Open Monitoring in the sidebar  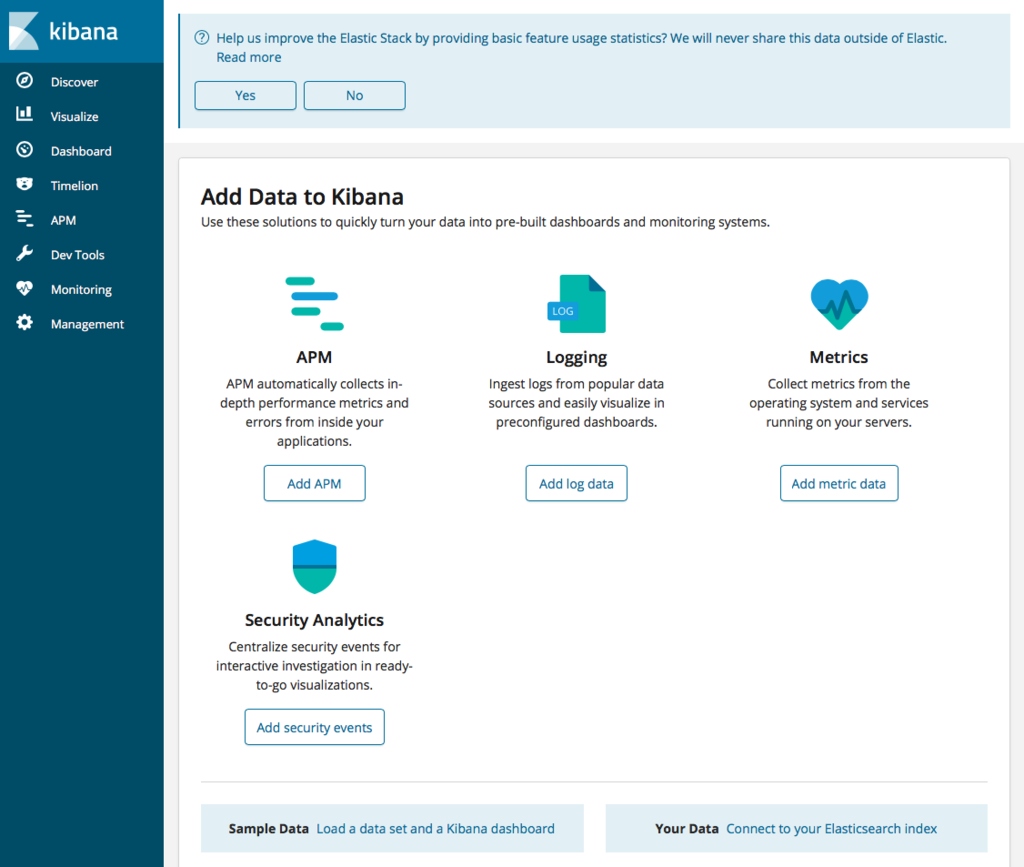pyautogui.click(x=81, y=290)
